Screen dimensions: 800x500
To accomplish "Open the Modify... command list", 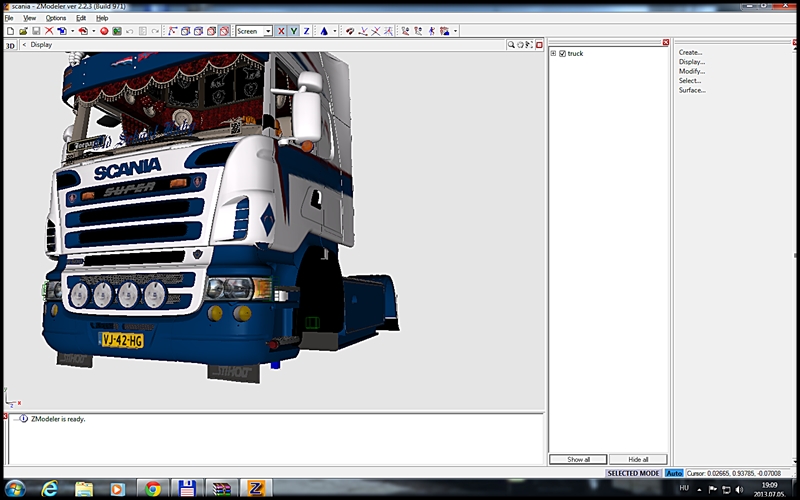I will click(692, 71).
